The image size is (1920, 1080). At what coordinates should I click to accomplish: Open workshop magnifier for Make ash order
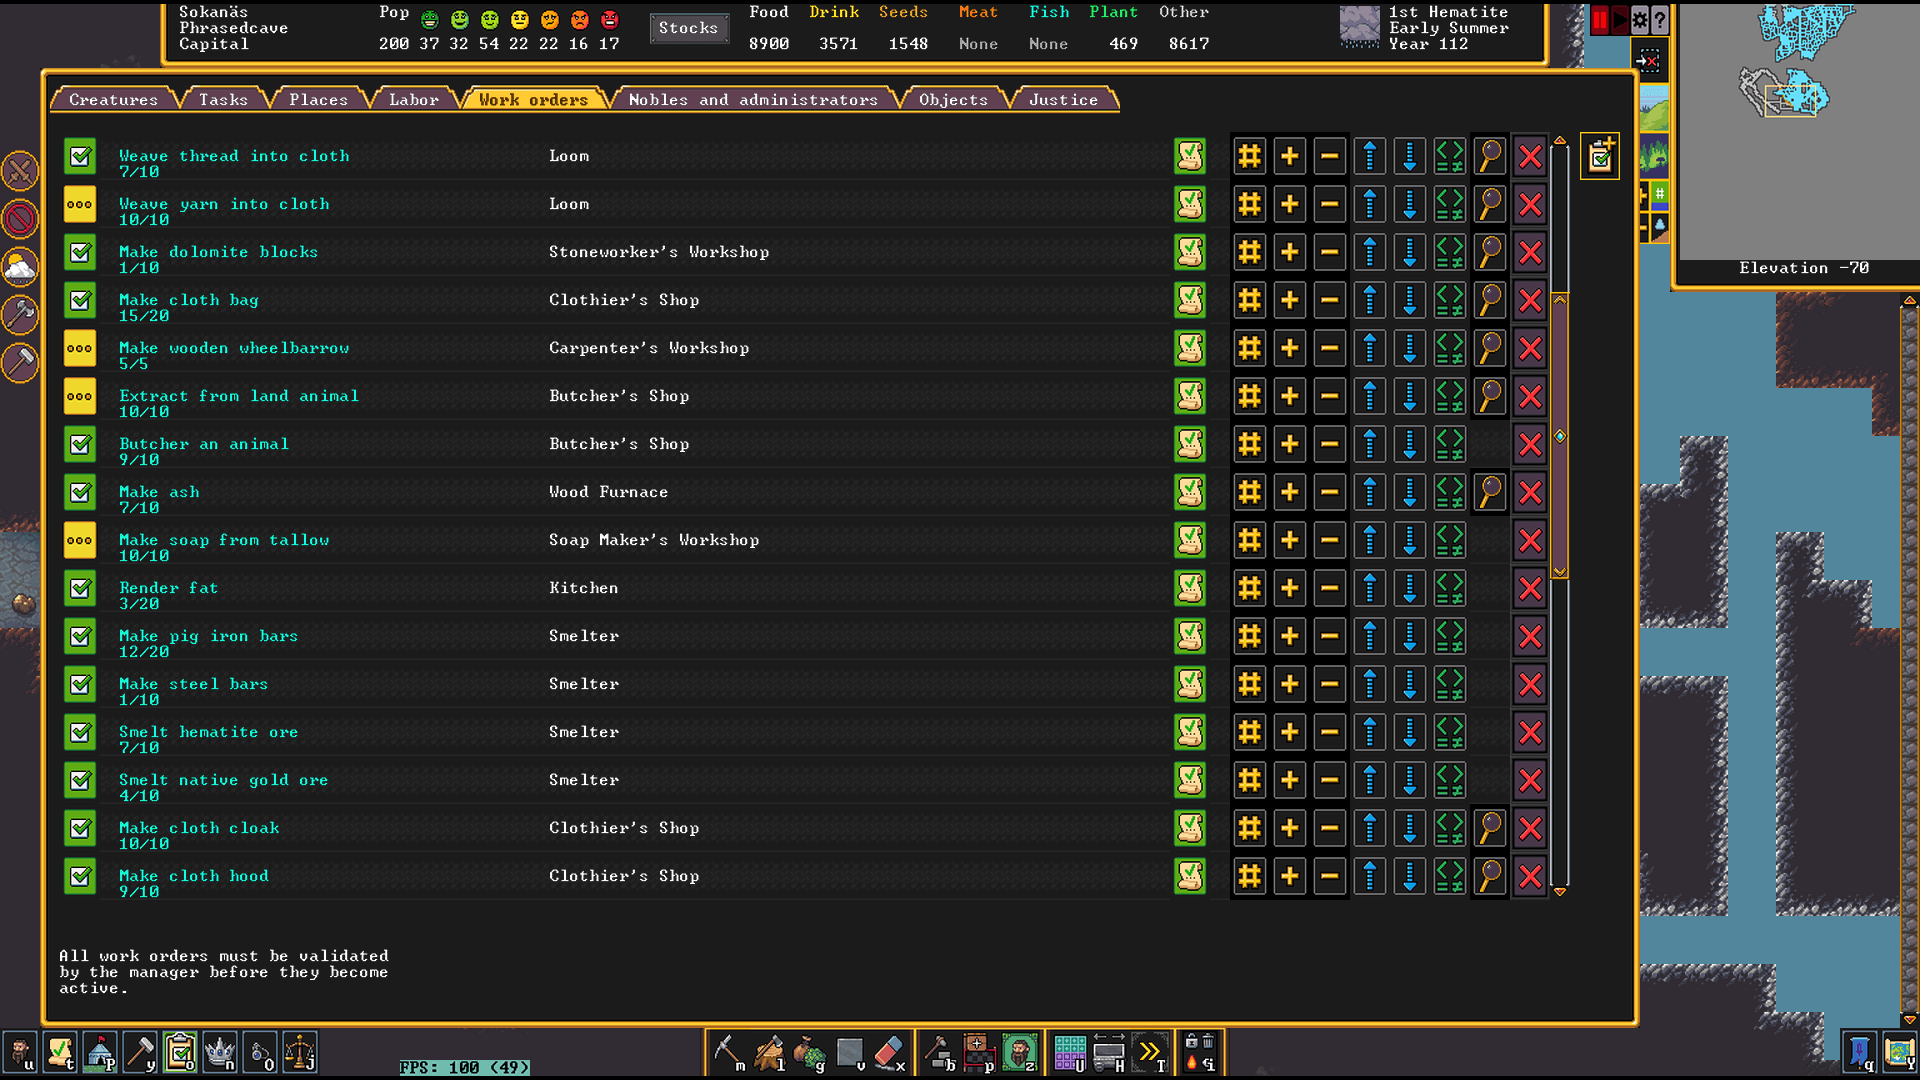click(x=1489, y=492)
